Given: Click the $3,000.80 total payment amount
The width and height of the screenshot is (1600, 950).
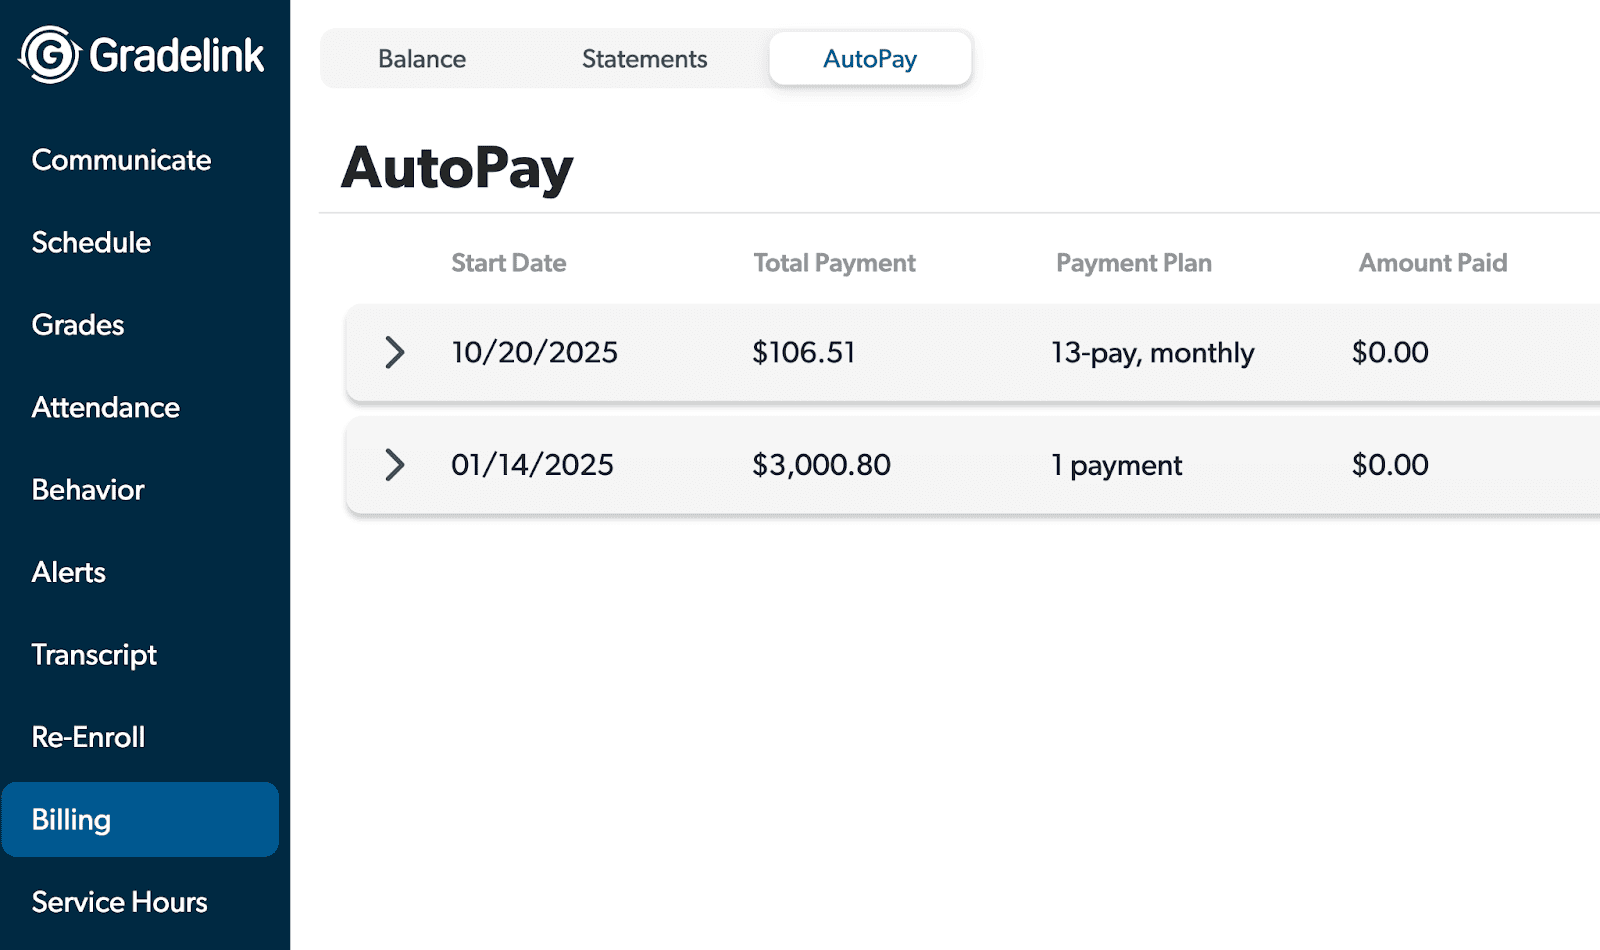Looking at the screenshot, I should pyautogui.click(x=821, y=465).
